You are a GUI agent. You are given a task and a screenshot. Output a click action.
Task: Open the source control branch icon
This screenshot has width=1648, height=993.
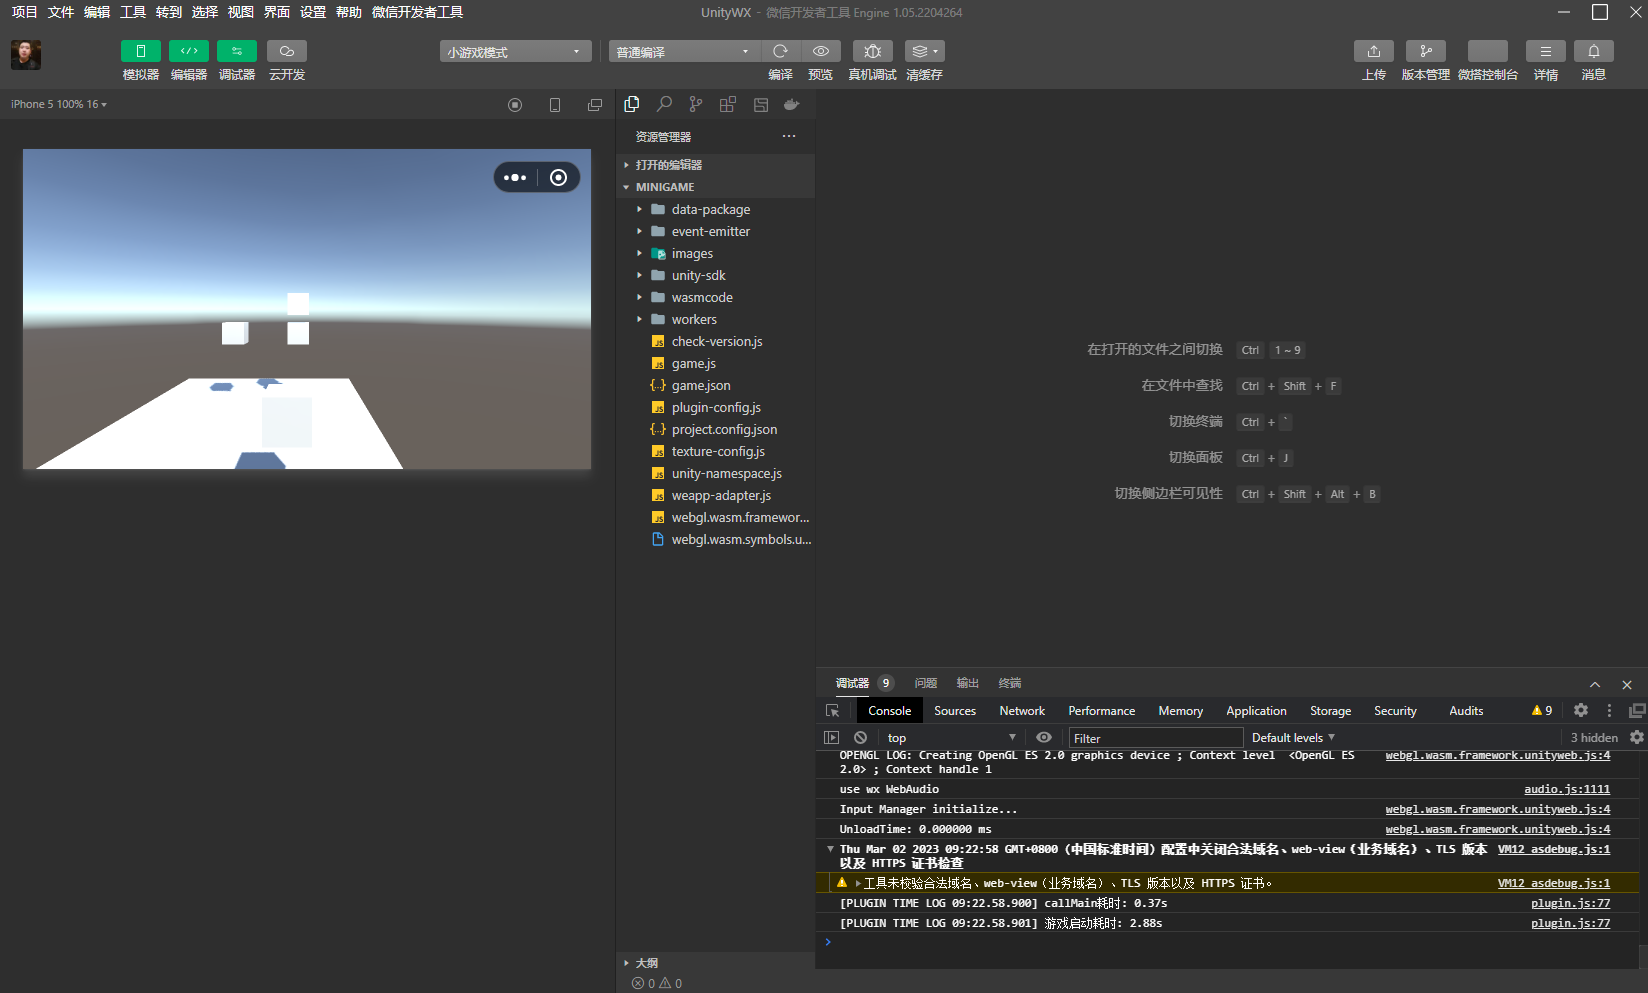(x=696, y=104)
